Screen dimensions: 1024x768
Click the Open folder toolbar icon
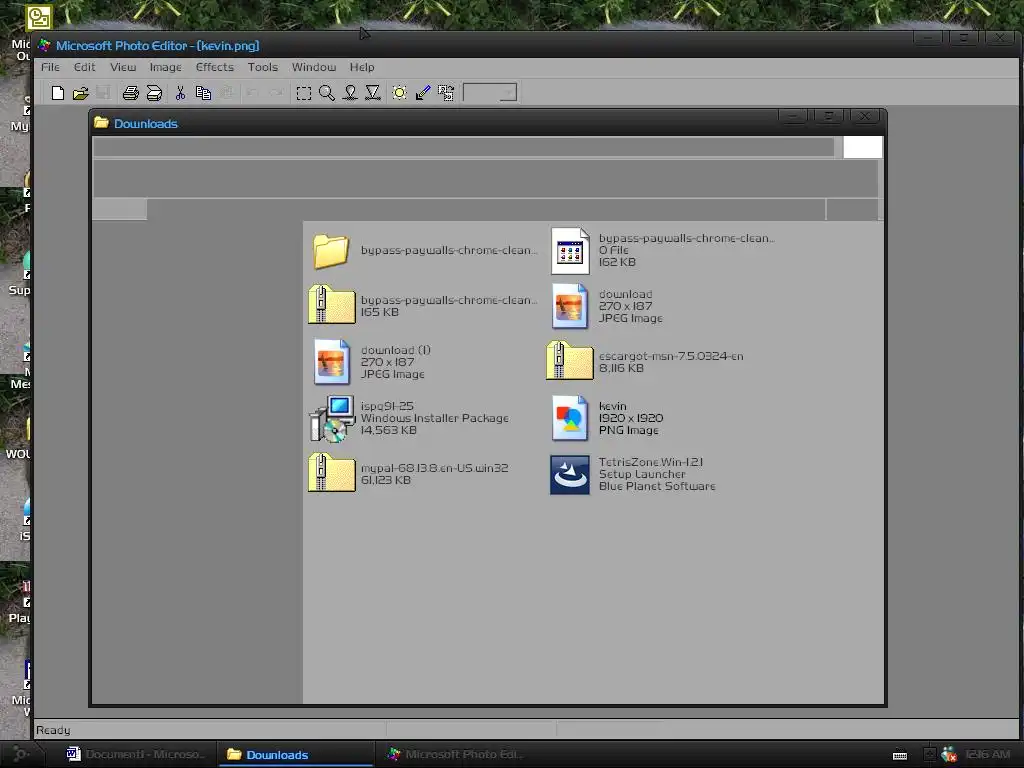[x=80, y=93]
